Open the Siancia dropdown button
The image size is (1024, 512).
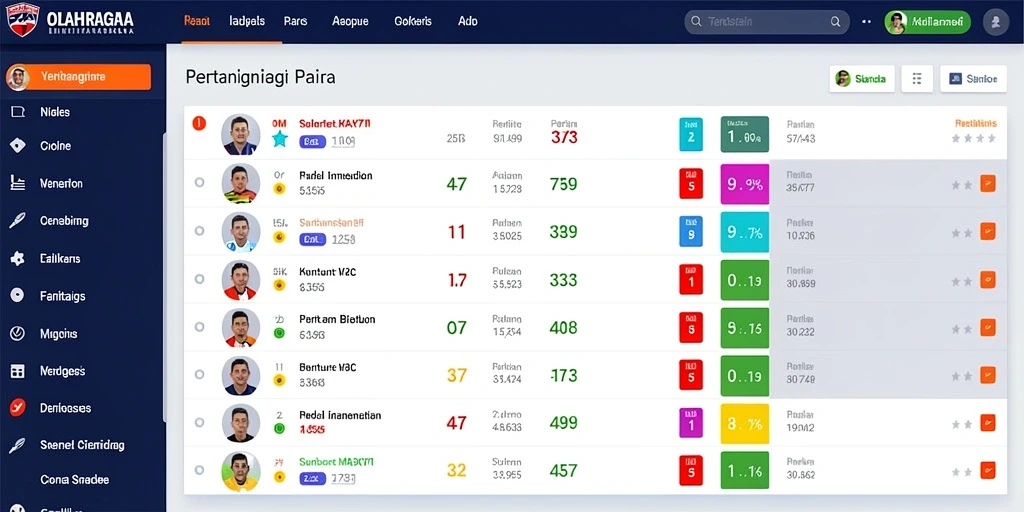click(861, 79)
